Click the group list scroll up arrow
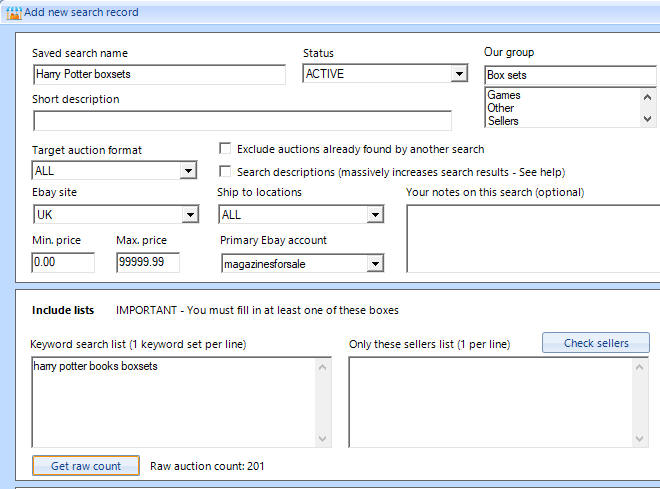Image resolution: width=660 pixels, height=489 pixels. click(x=647, y=97)
